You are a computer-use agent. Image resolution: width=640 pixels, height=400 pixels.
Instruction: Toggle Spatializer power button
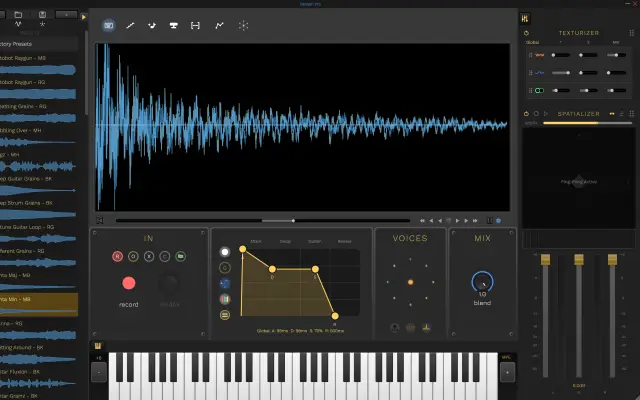(526, 114)
